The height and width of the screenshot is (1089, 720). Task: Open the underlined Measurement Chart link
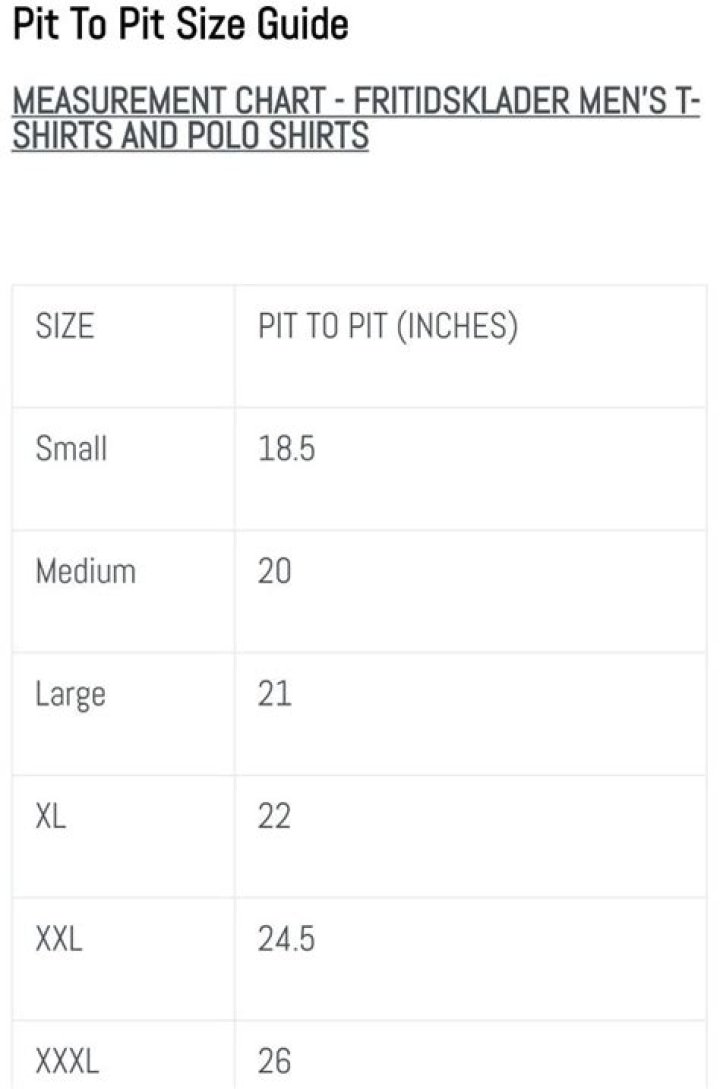point(355,103)
